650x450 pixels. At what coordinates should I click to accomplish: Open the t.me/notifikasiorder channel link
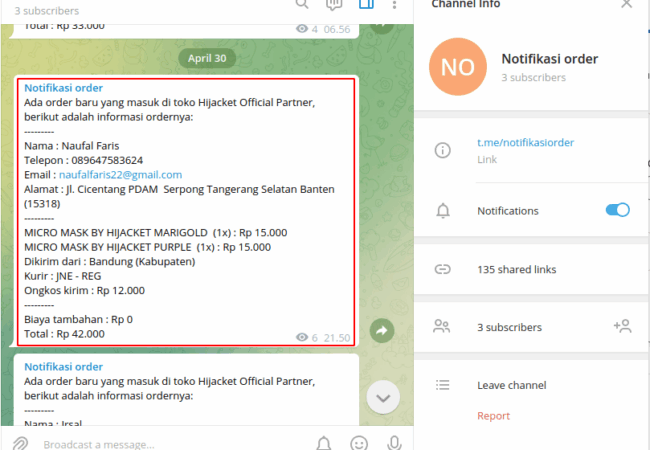tap(525, 143)
